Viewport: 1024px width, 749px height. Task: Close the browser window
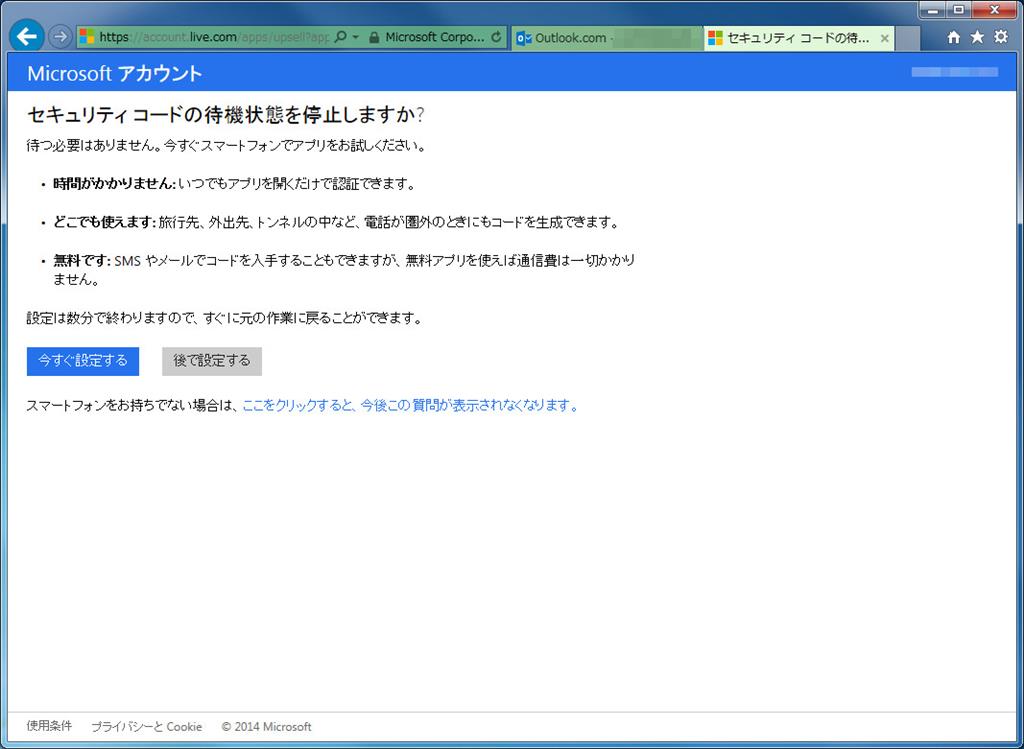994,10
